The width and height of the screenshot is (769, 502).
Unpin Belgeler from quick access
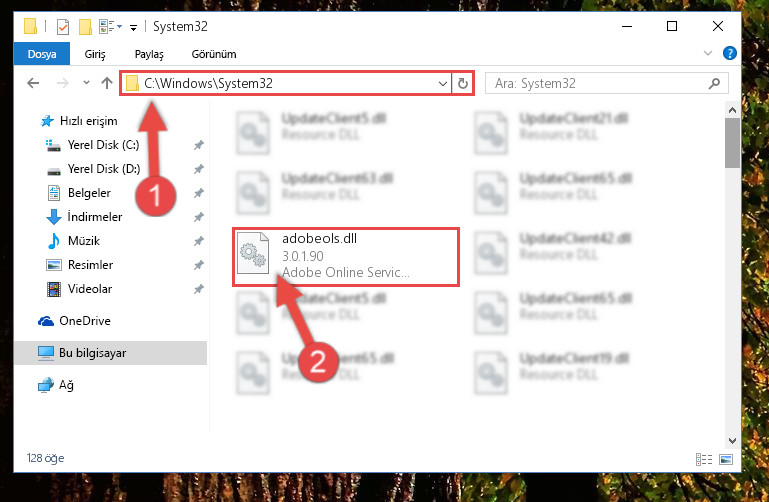198,193
